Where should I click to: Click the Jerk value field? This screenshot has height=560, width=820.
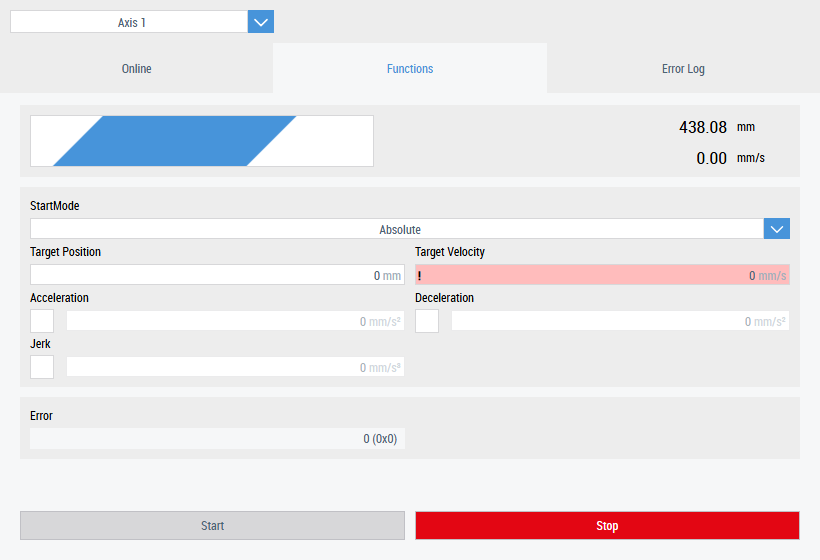coord(235,367)
